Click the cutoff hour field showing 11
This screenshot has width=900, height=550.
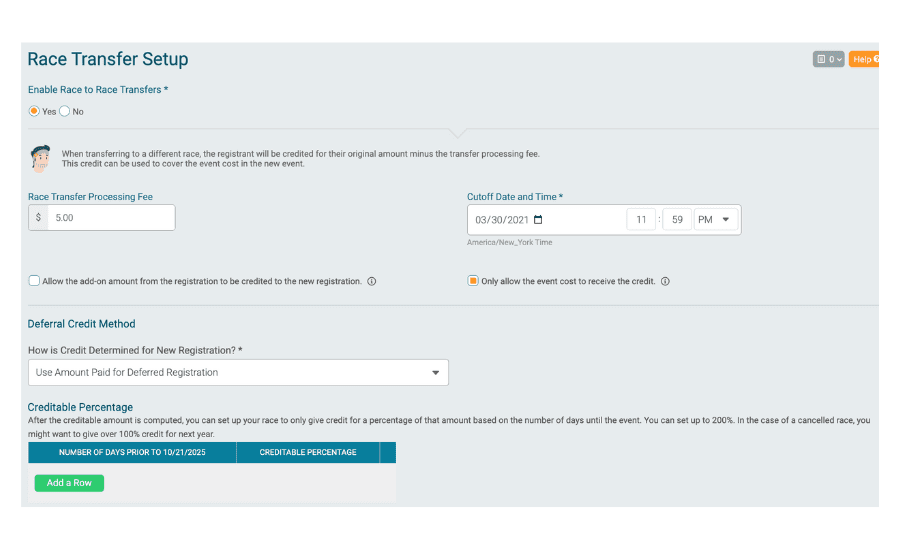(x=641, y=219)
